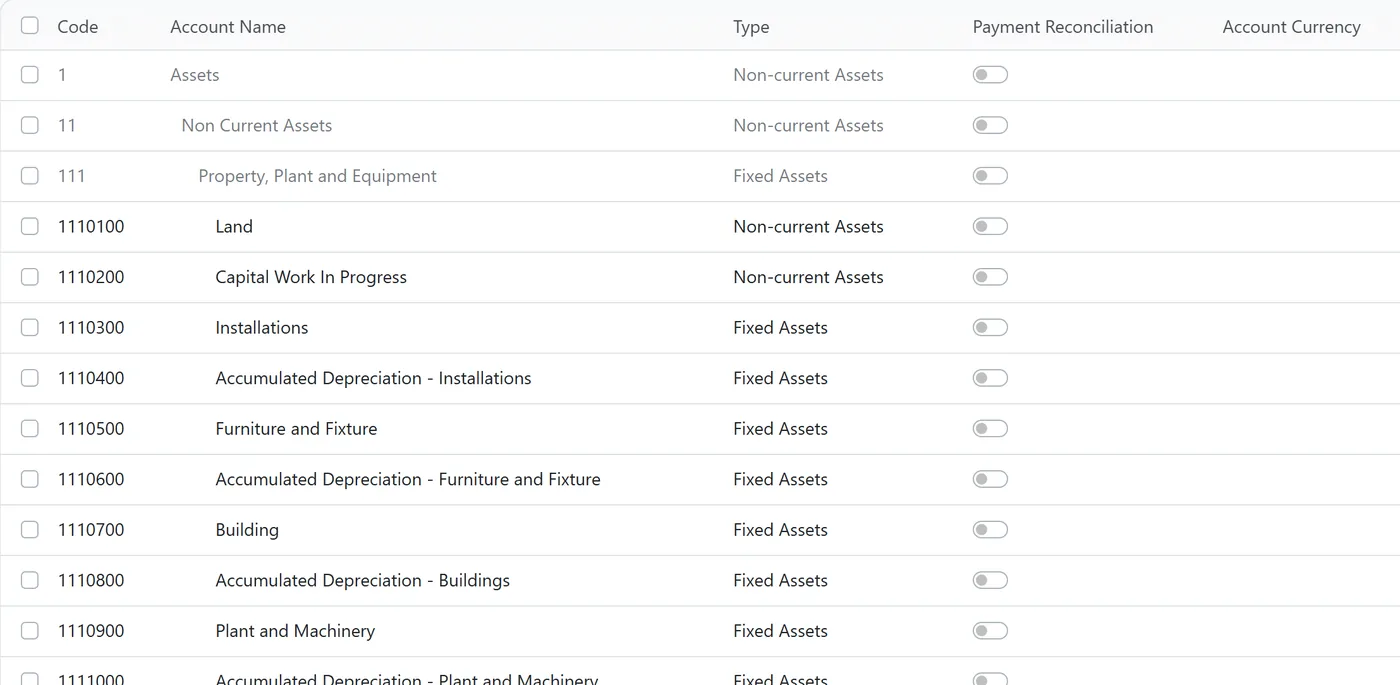Tick checkbox for code 1110600

(x=30, y=479)
